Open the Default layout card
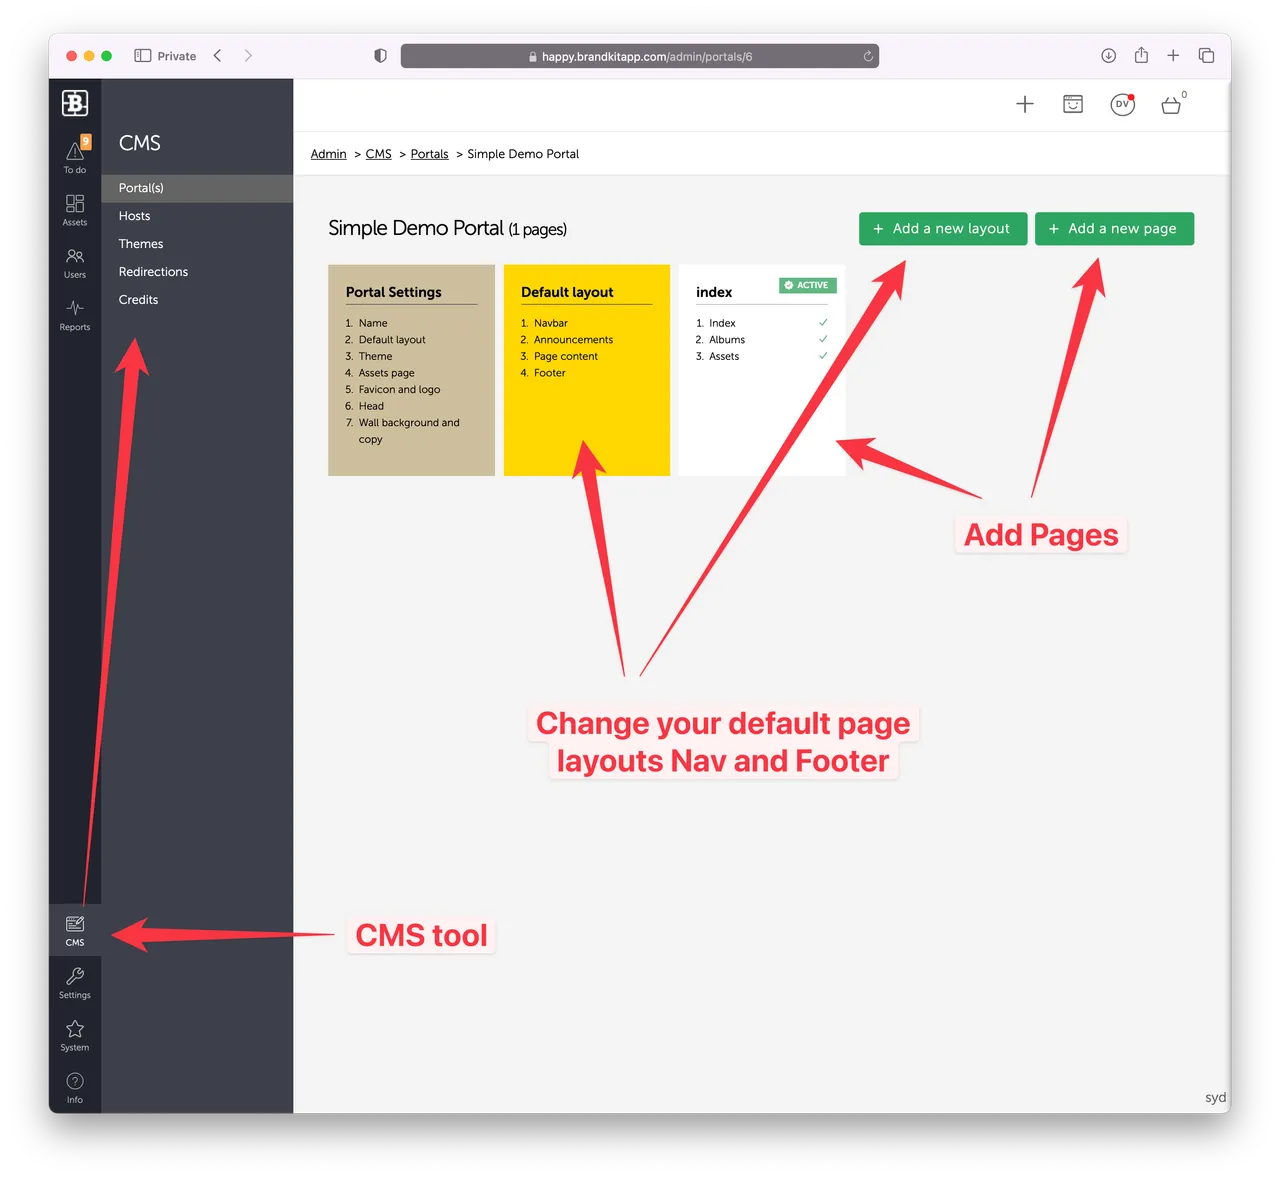Screen dimensions: 1280x1178 (587, 370)
